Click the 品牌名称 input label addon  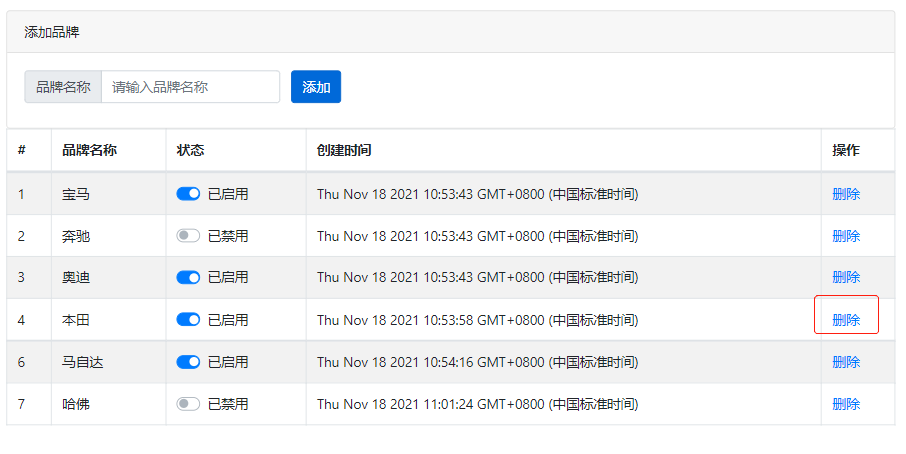[63, 87]
